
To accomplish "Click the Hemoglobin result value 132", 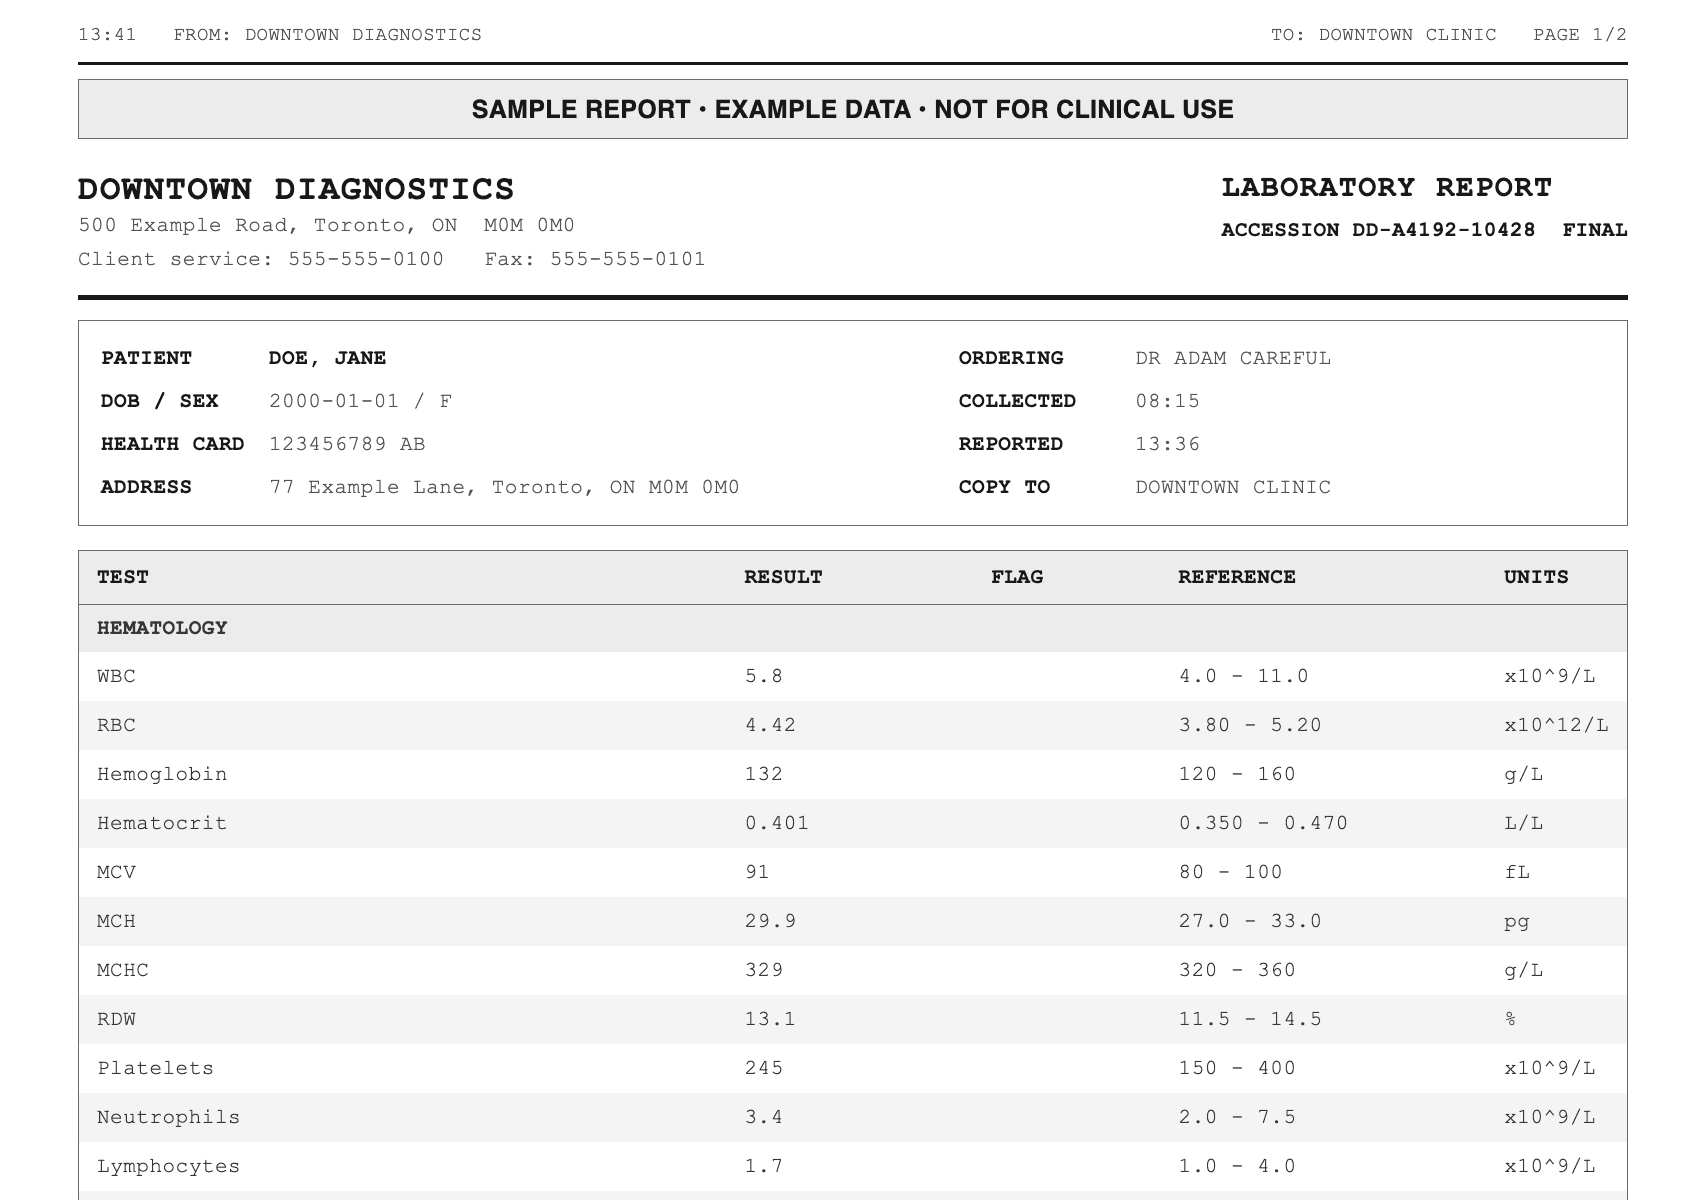I will (764, 774).
